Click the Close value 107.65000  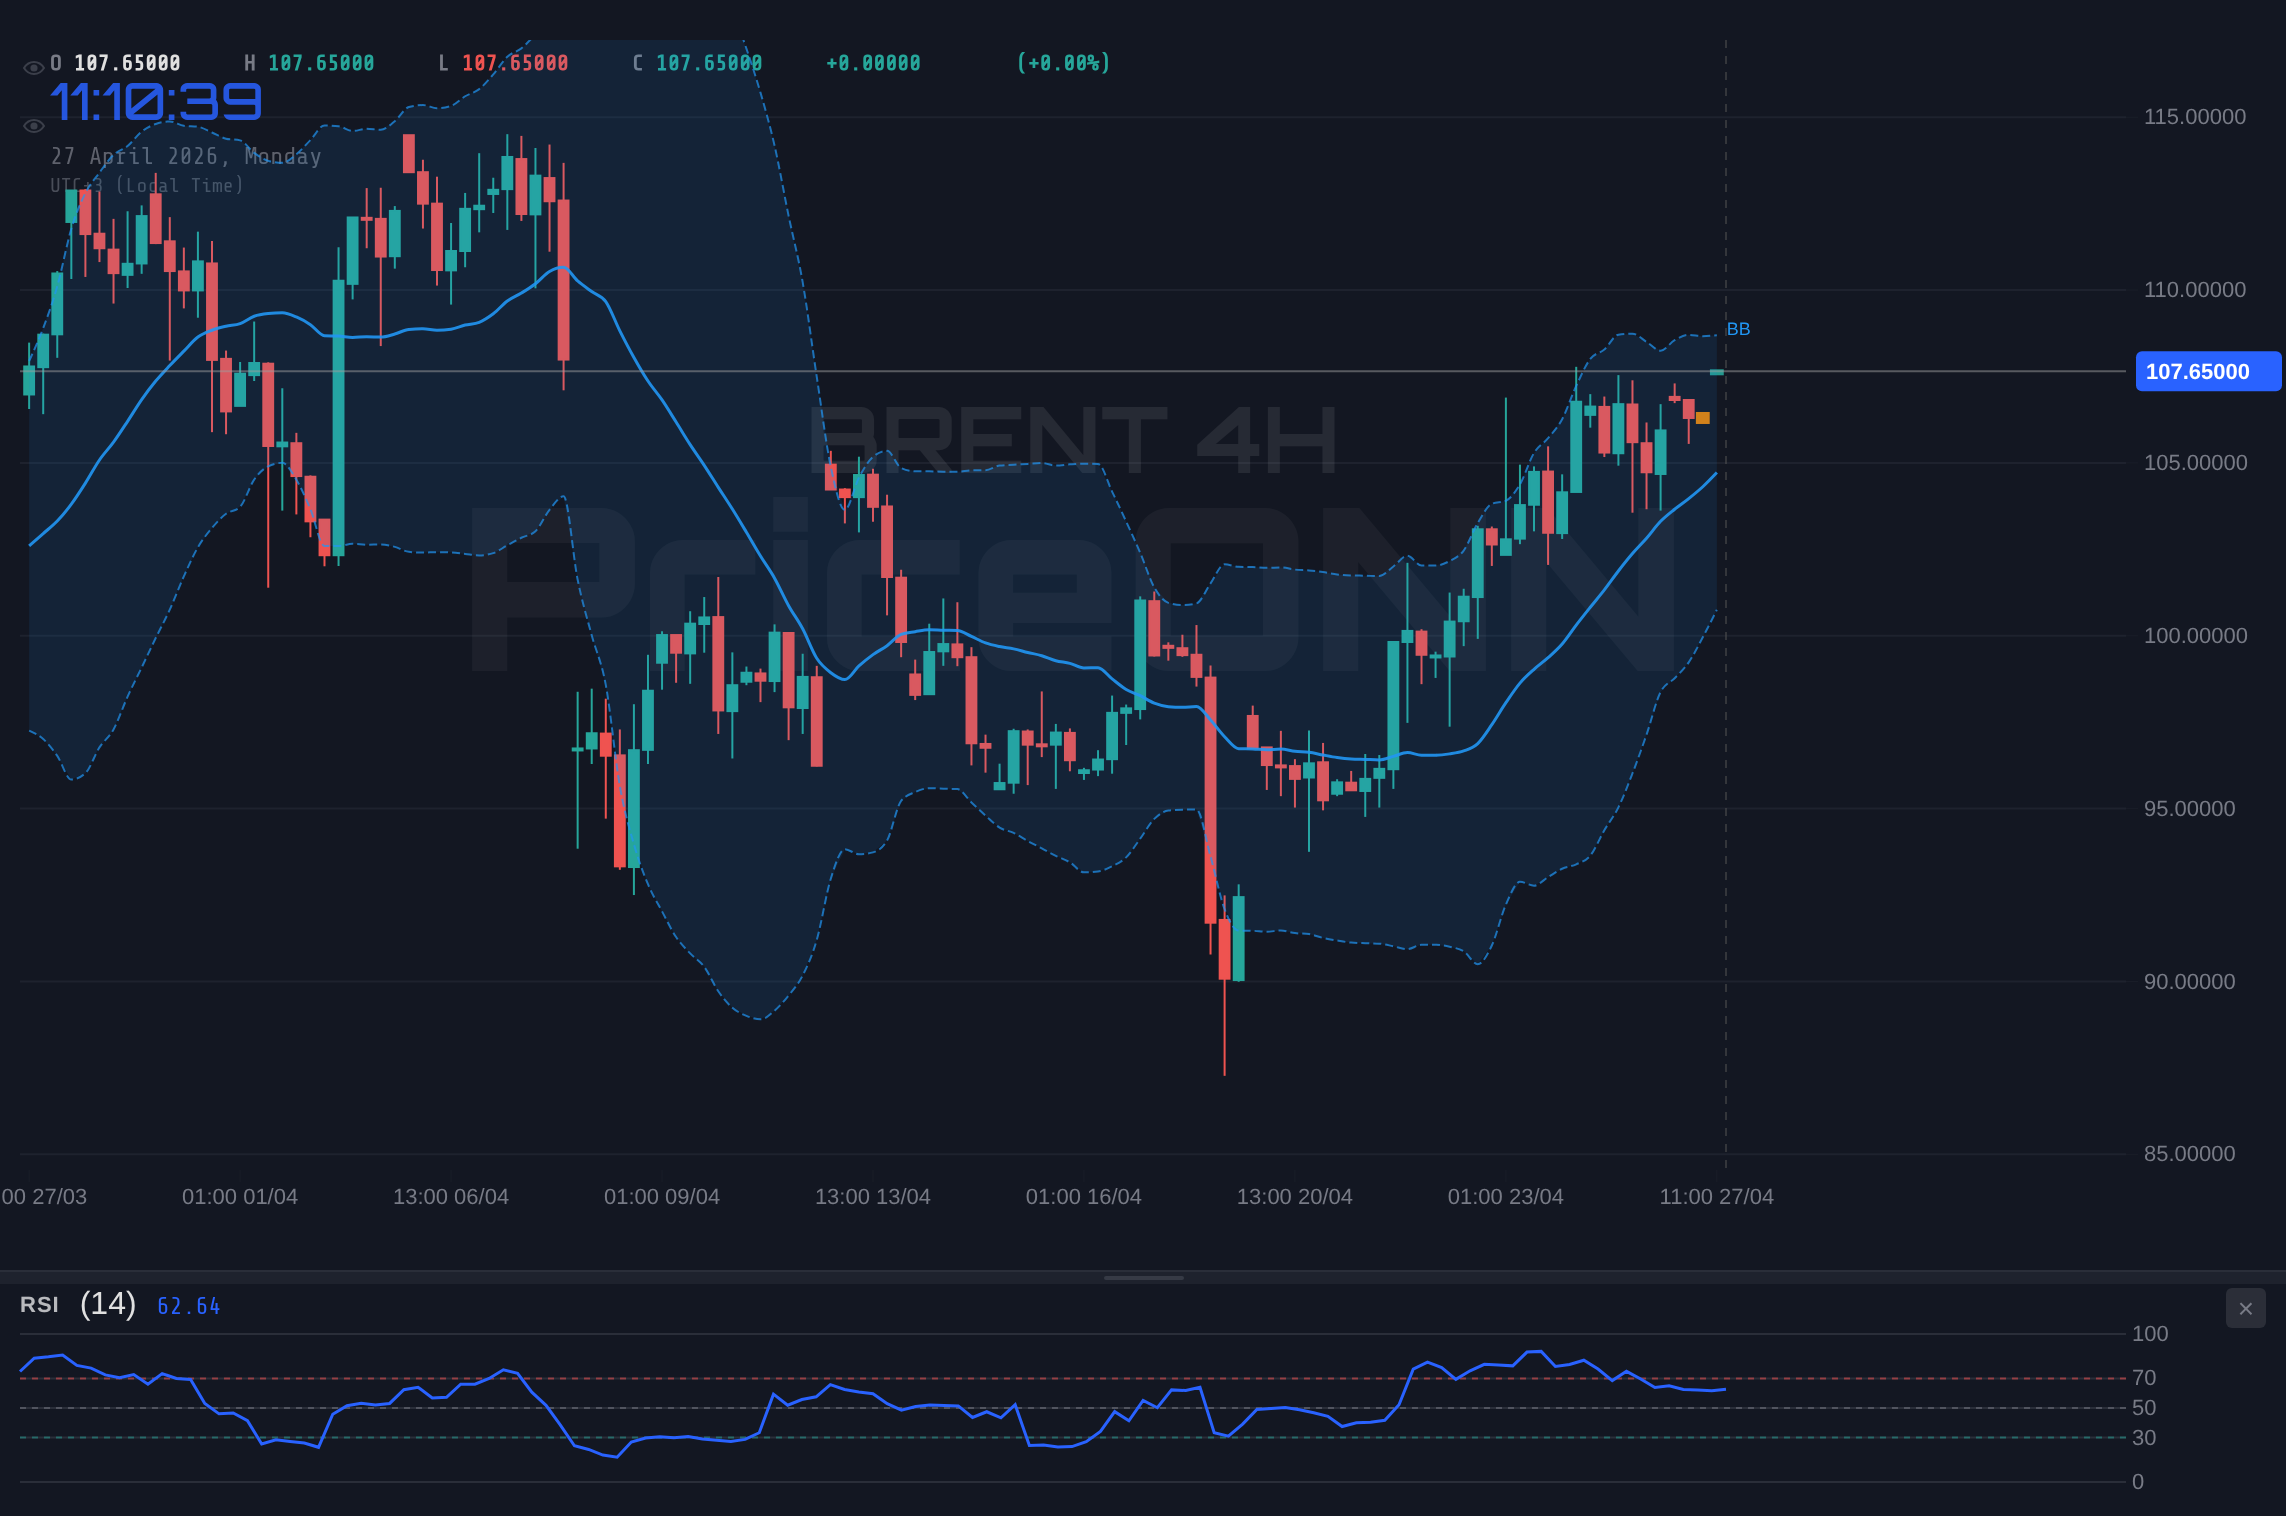tap(709, 63)
